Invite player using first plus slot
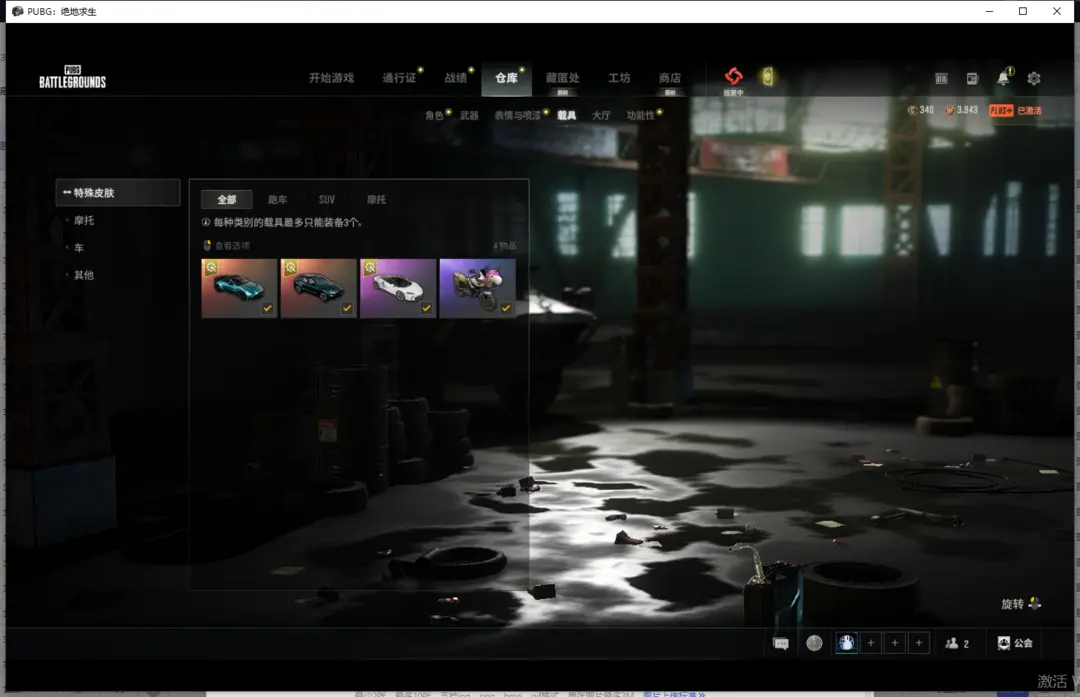 871,643
